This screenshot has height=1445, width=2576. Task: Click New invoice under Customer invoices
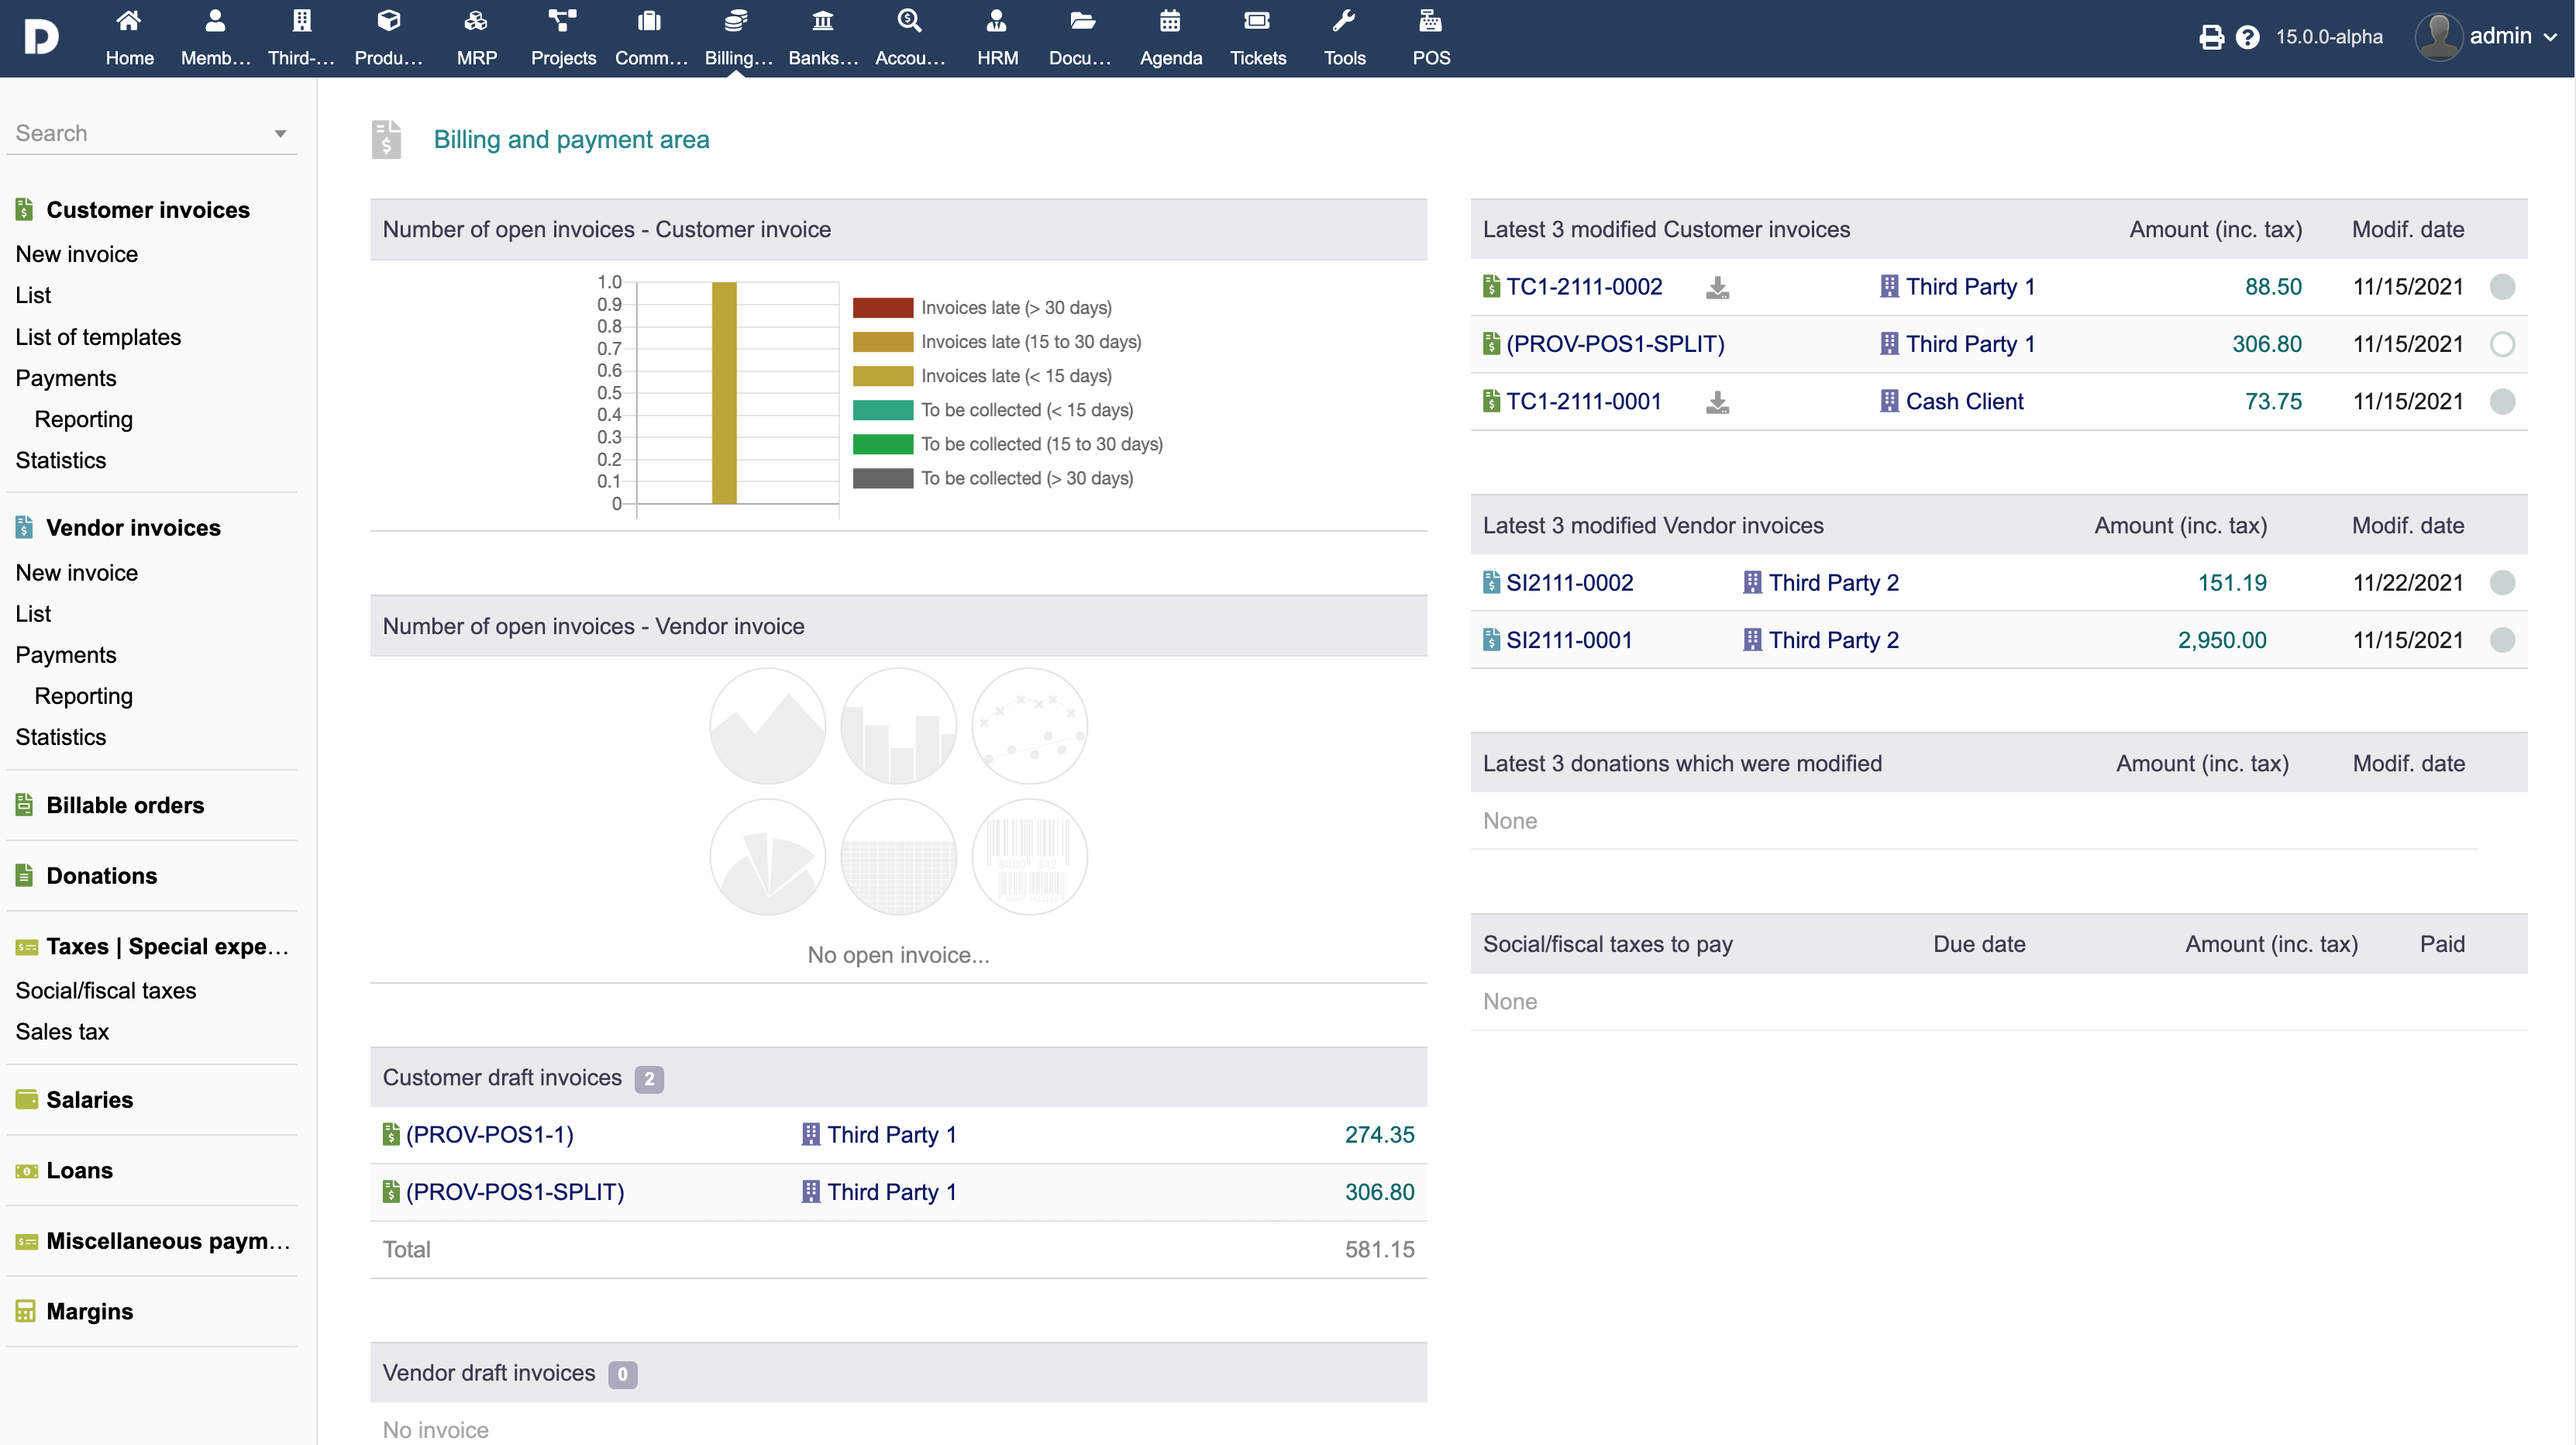77,254
